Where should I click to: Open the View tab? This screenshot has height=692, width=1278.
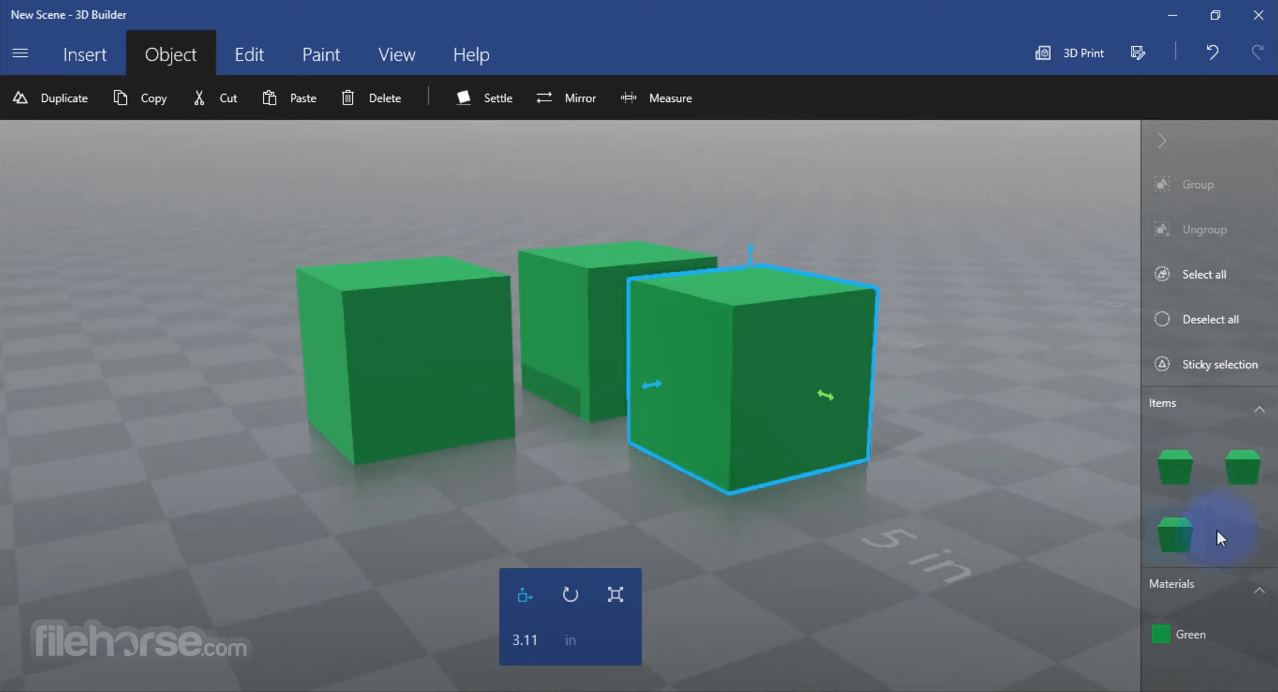(x=397, y=55)
